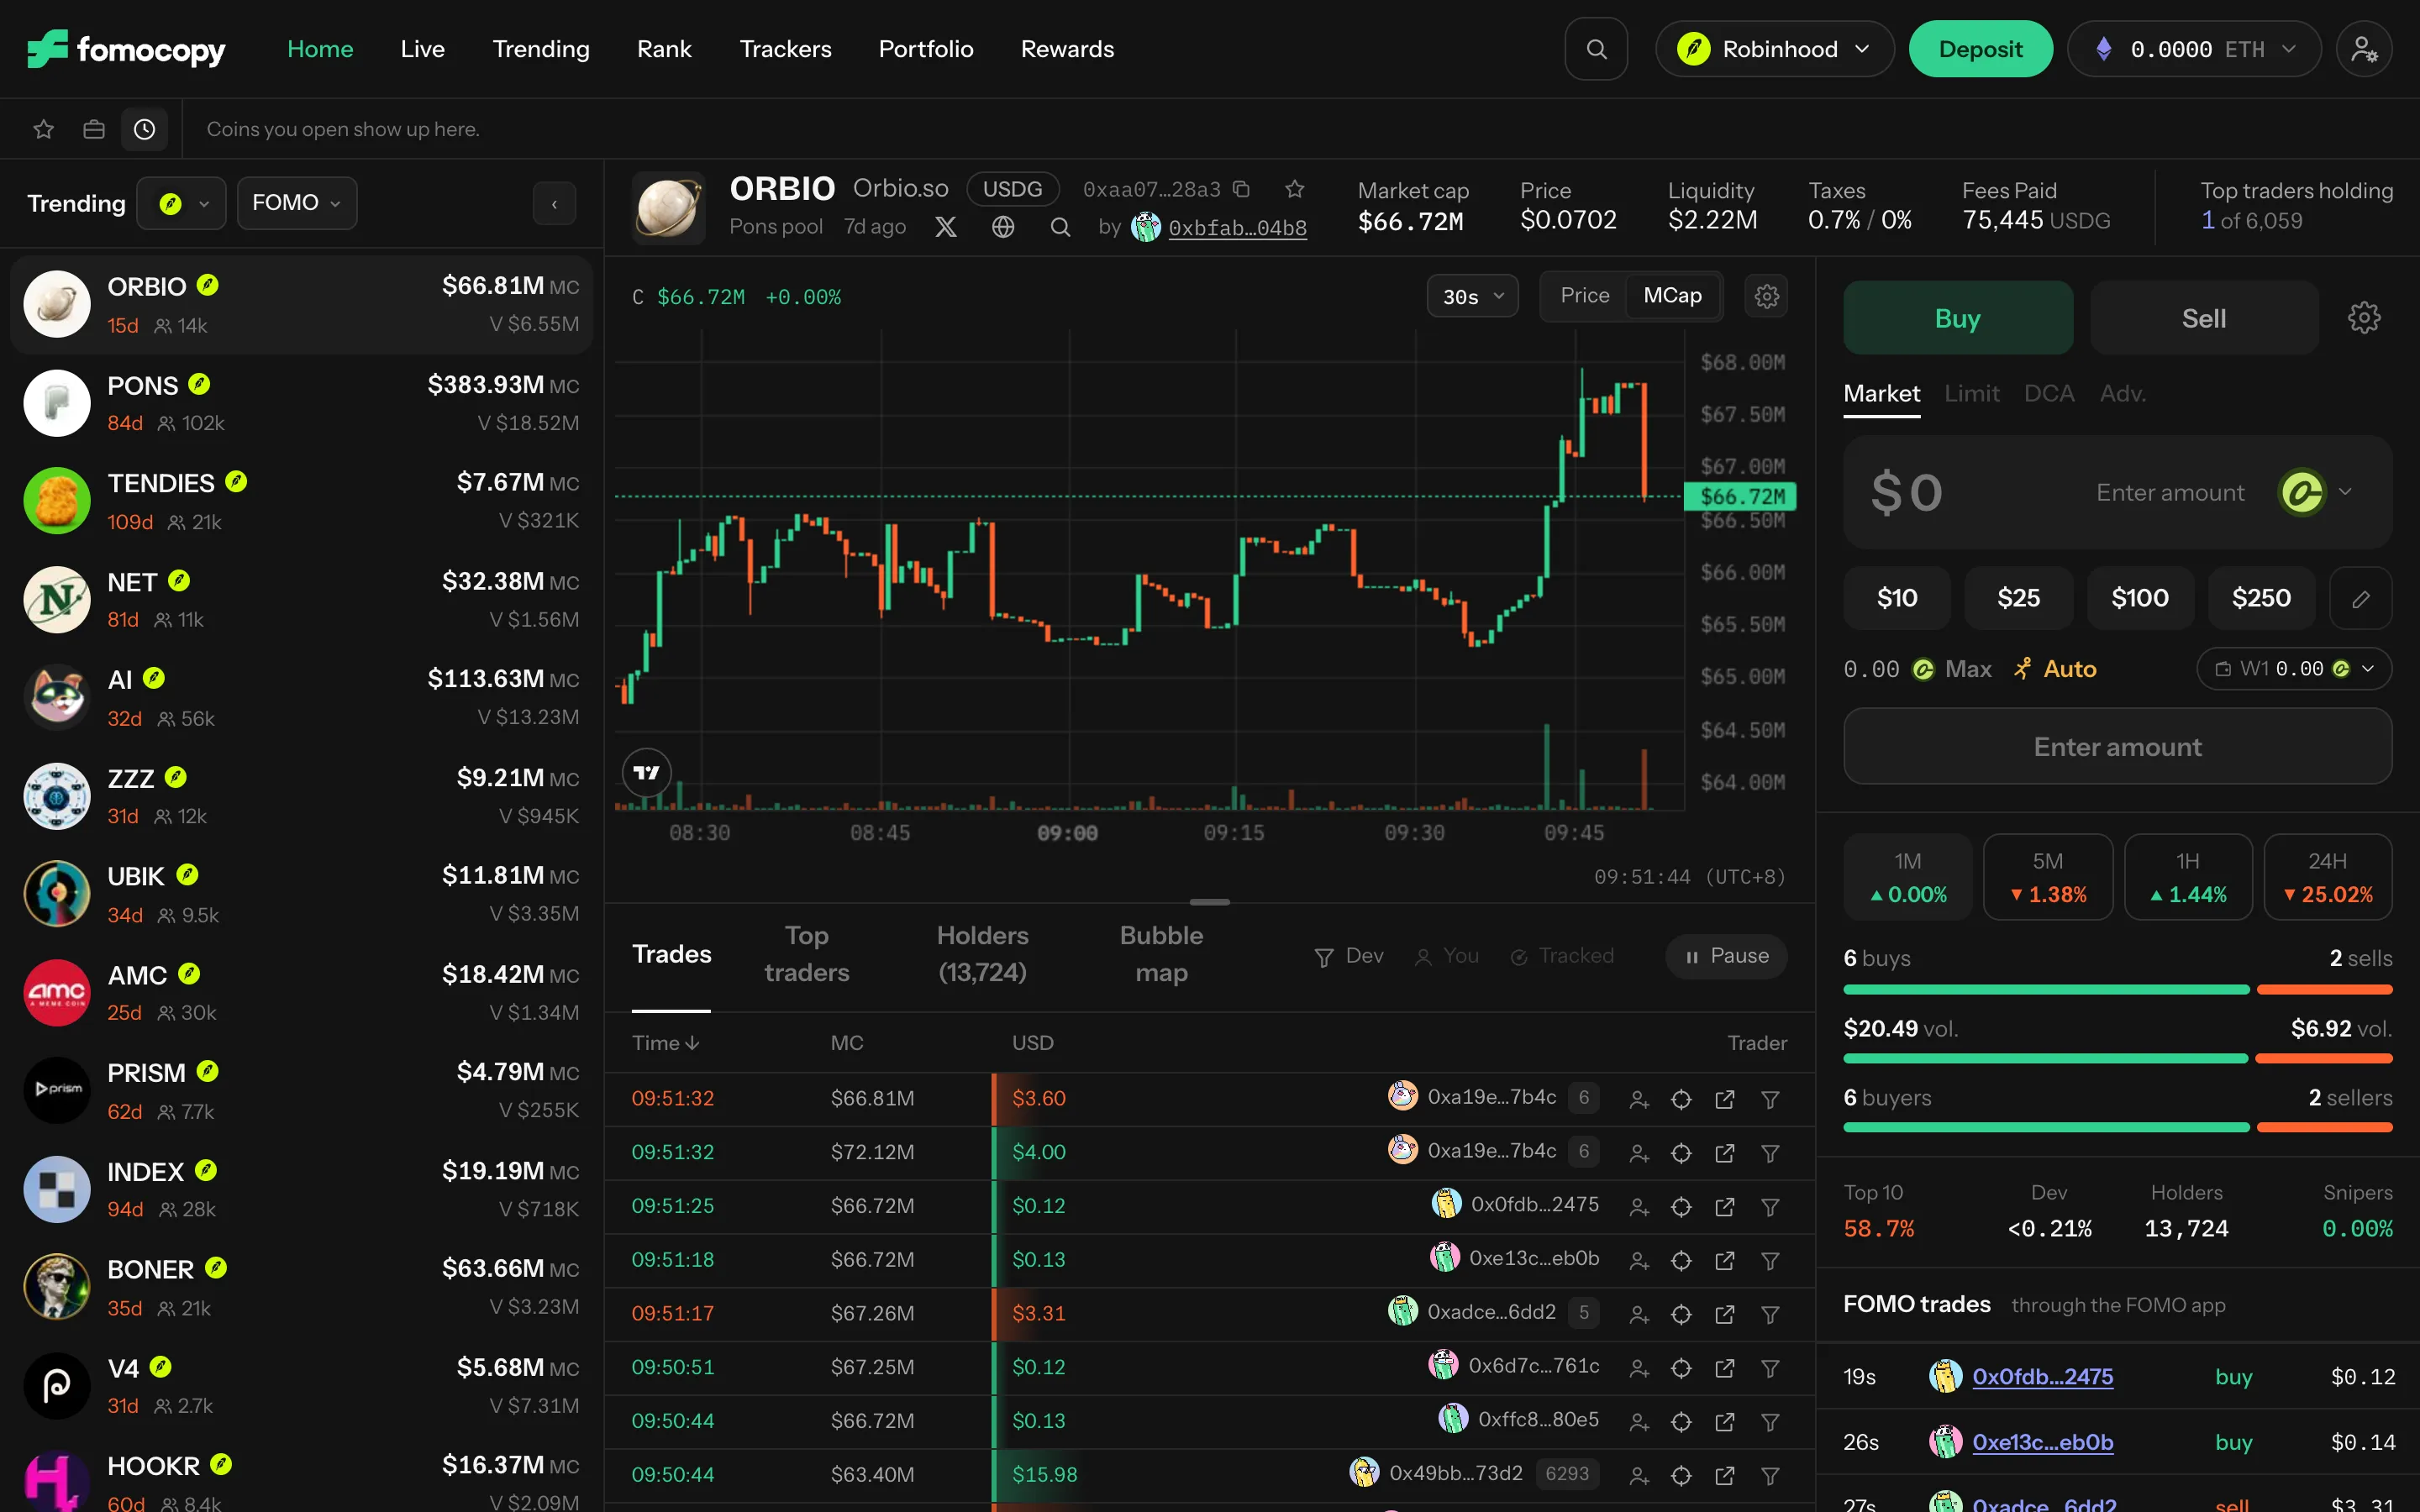
Task: Go to Portfolio page
Action: (926, 49)
